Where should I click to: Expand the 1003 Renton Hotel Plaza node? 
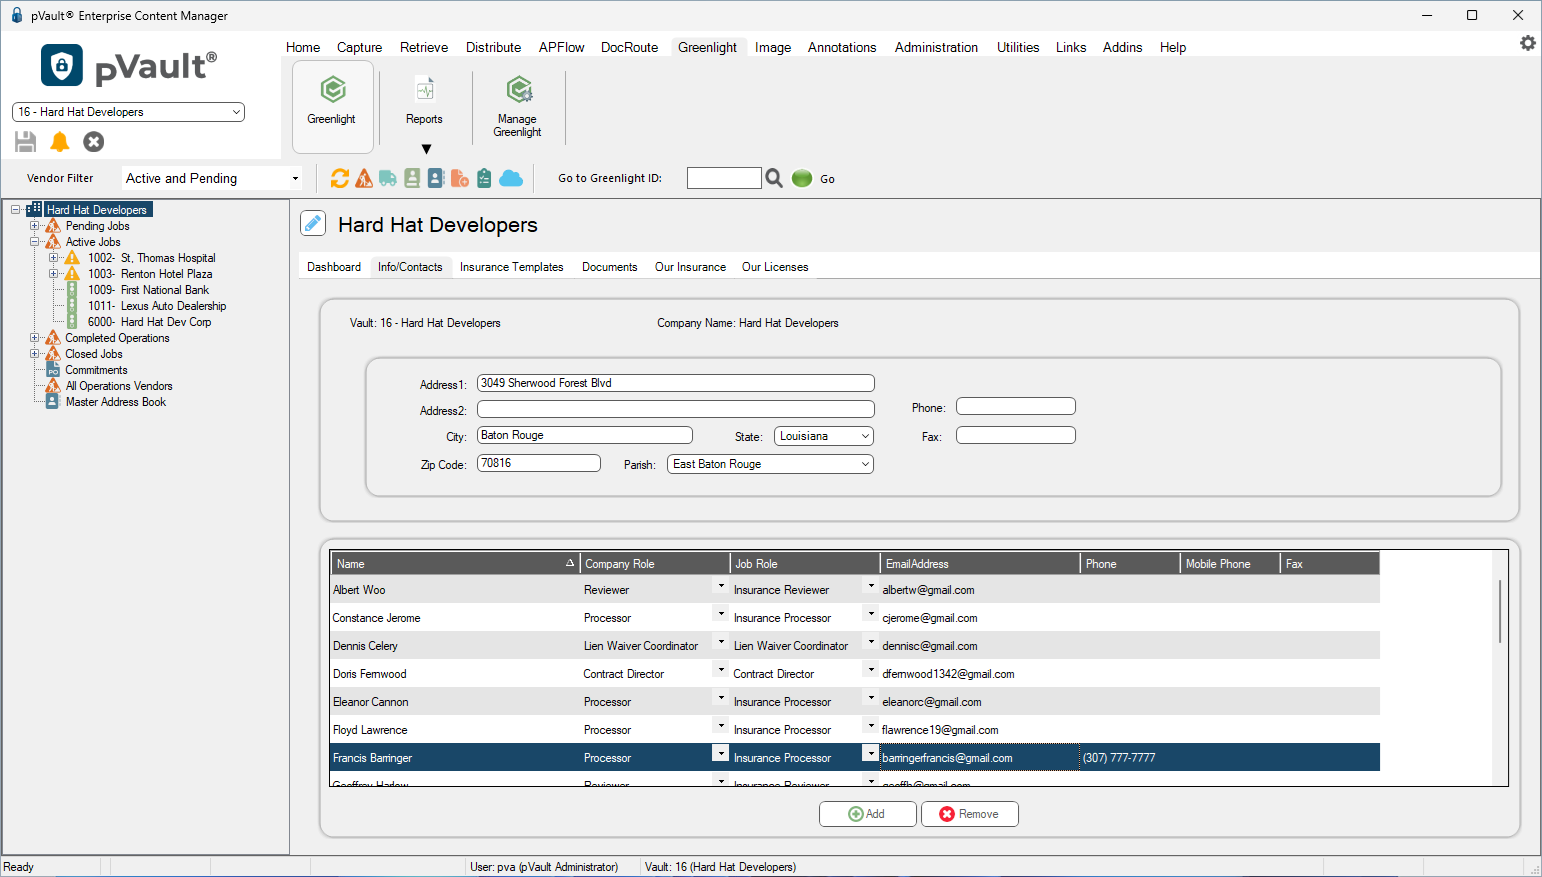point(54,274)
